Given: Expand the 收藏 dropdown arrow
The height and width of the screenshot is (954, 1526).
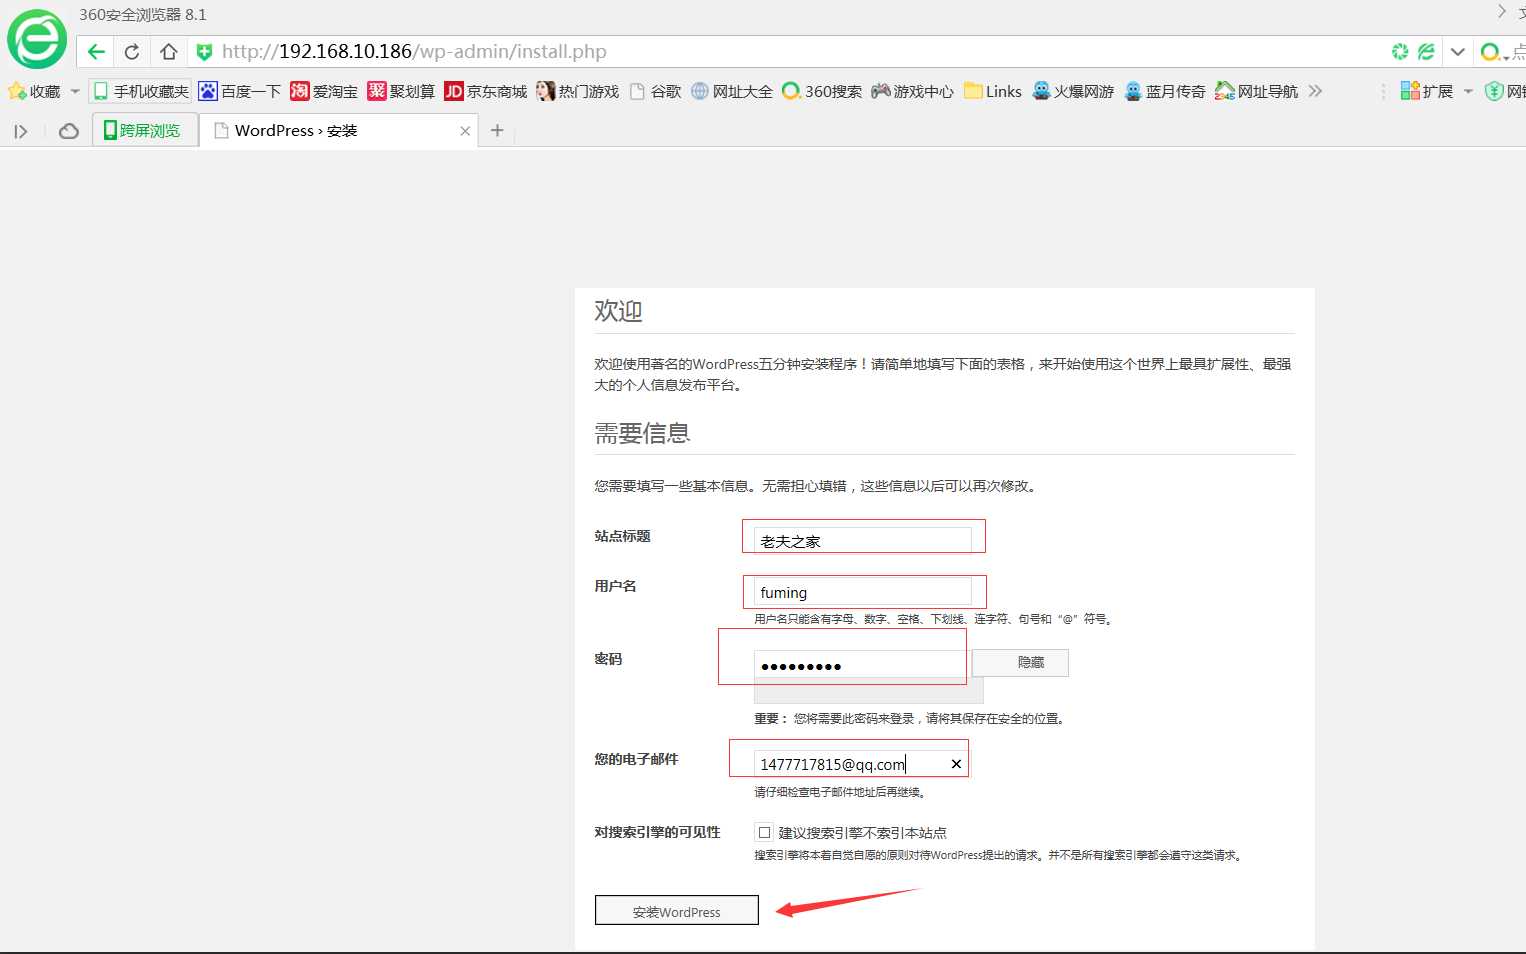Looking at the screenshot, I should 75,91.
